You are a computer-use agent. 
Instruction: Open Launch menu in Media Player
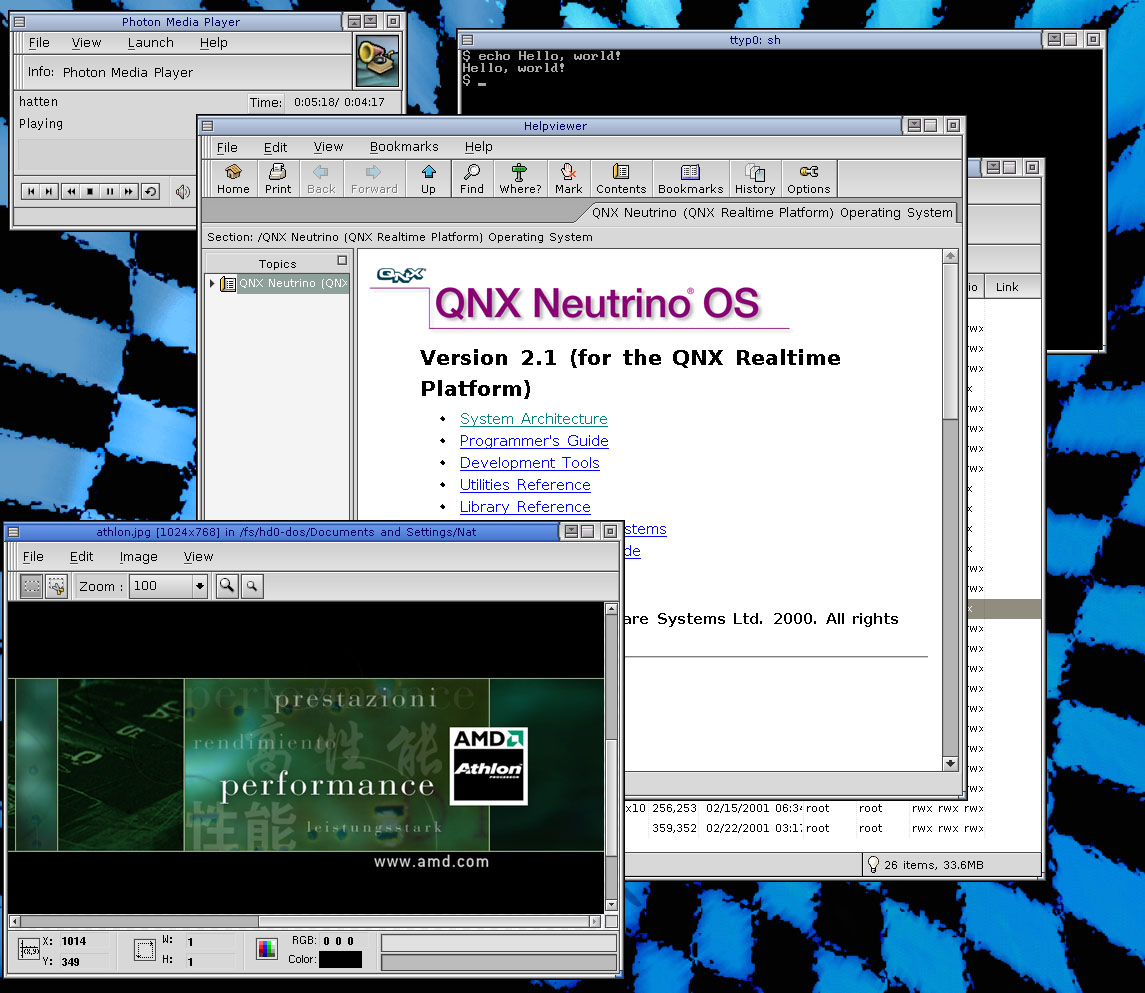click(x=150, y=42)
